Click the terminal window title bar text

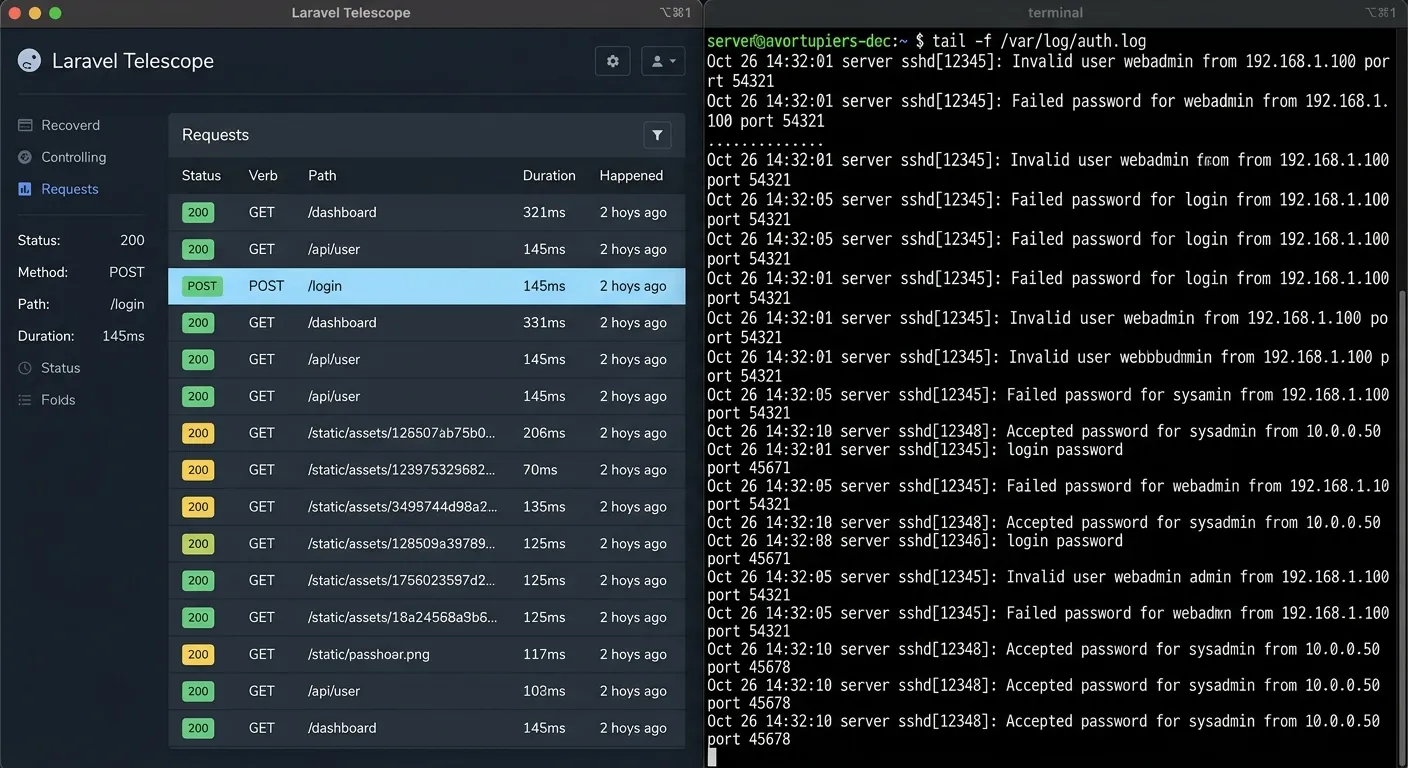coord(1055,13)
